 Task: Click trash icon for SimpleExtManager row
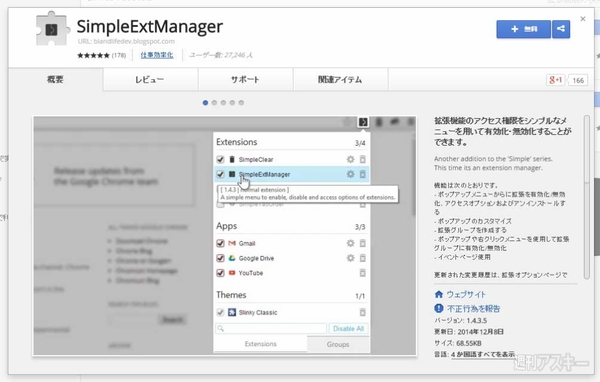click(363, 174)
